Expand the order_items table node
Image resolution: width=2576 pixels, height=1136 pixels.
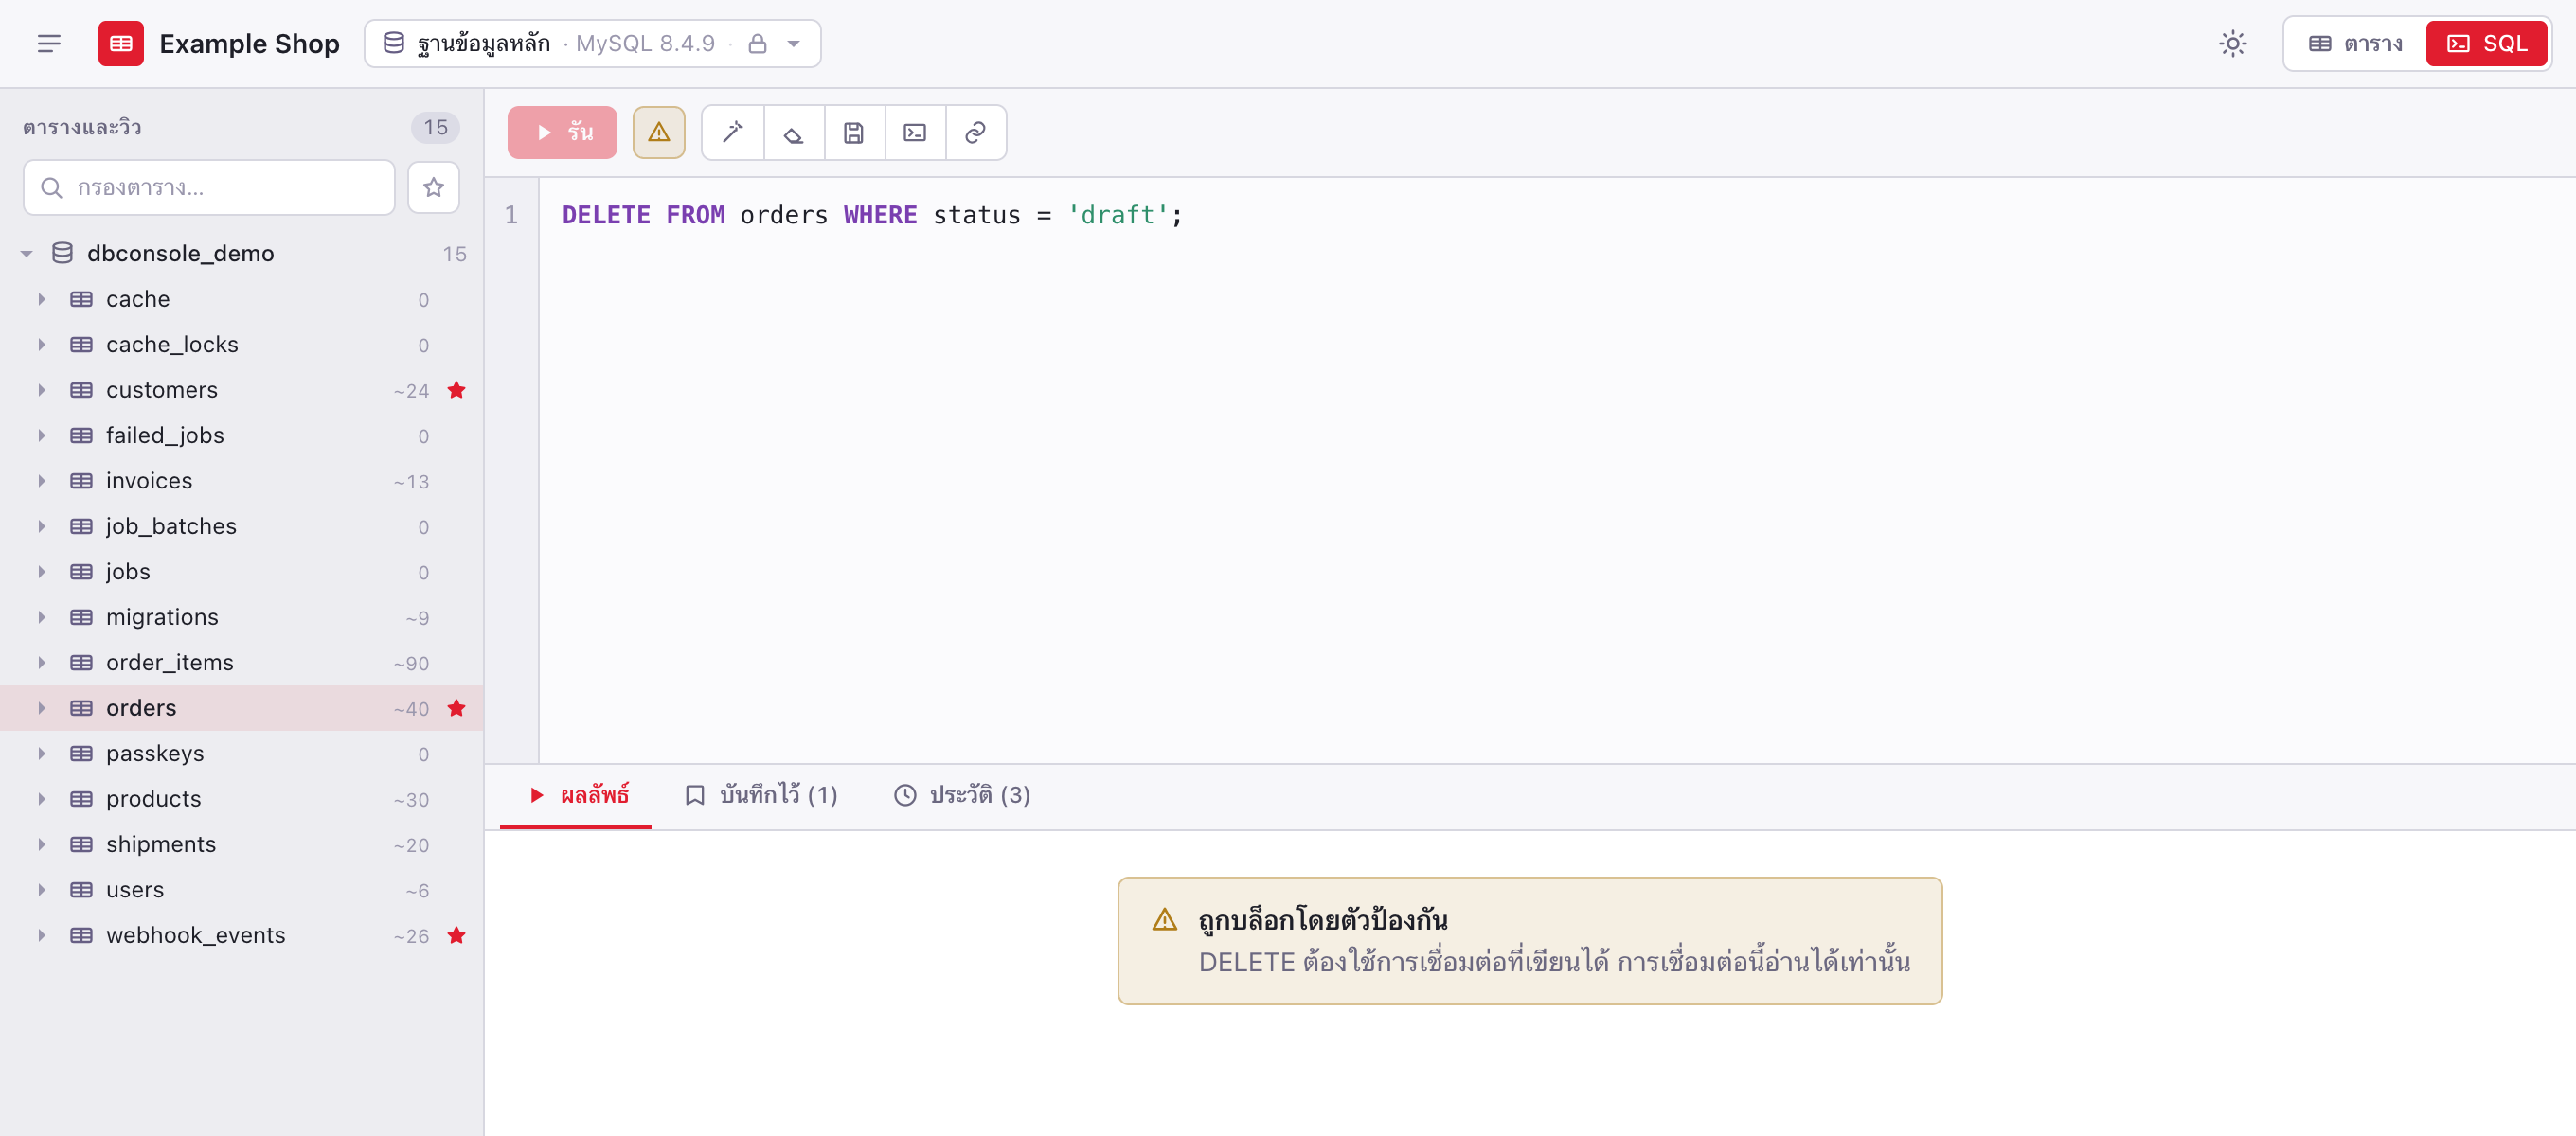(42, 663)
